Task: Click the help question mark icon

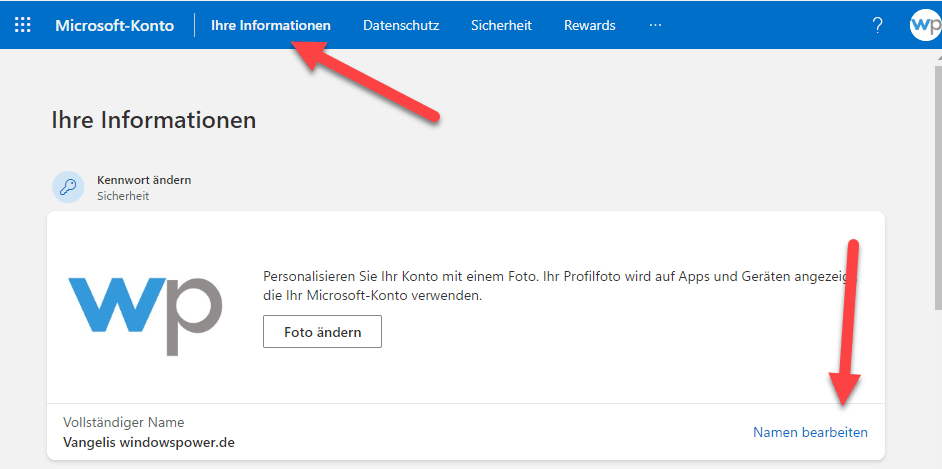Action: pos(877,25)
